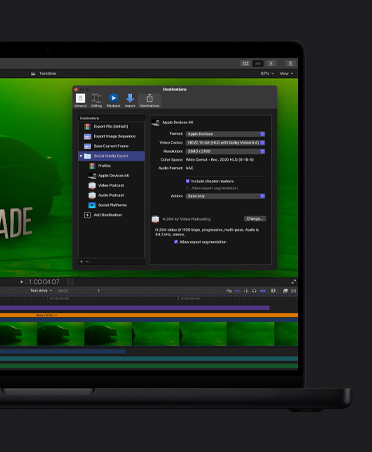Screen dimensions: 372x452
Task: Select the blue audio clip under the filmstrip
Action: (62, 351)
